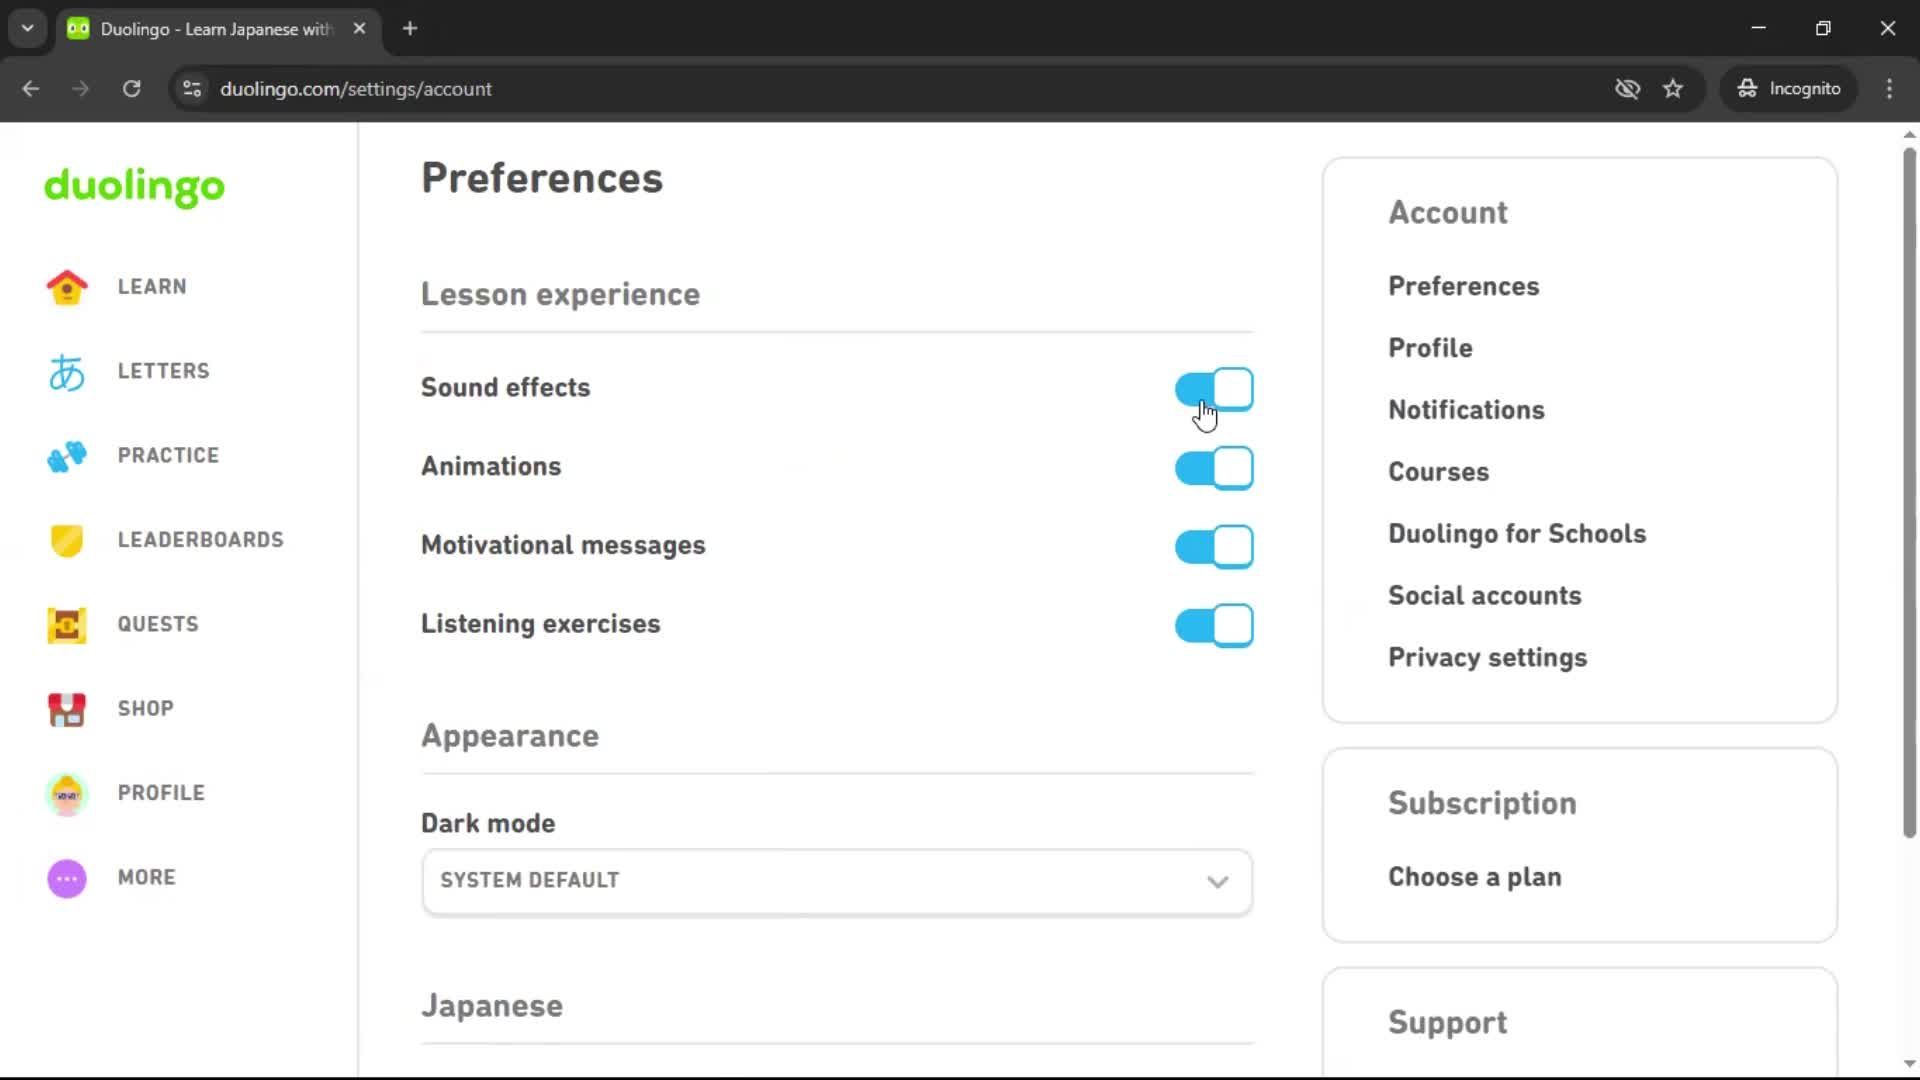Click the Duolingo logo
The image size is (1920, 1080).
tap(133, 188)
